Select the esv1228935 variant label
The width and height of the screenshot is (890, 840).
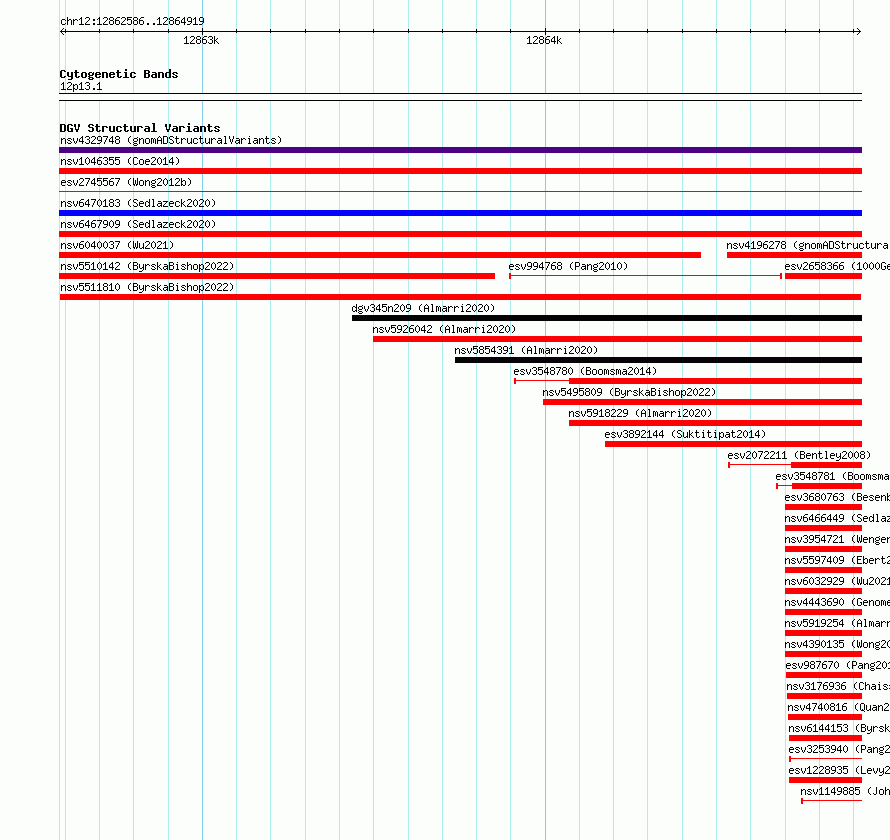coord(839,770)
